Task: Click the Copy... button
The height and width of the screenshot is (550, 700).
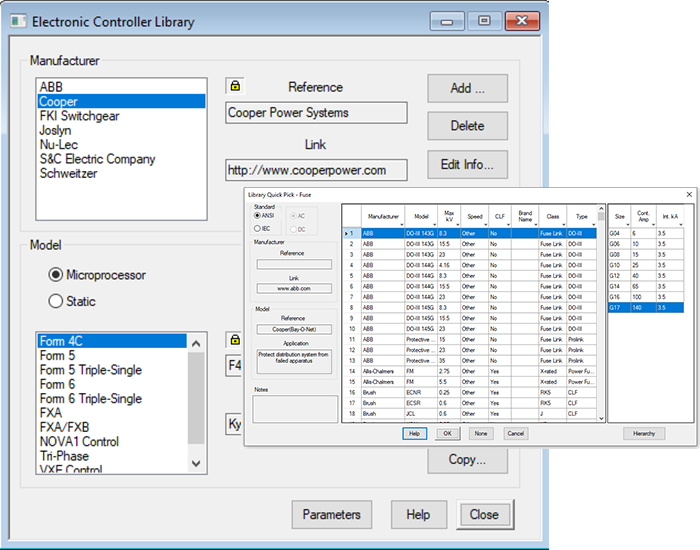Action: point(467,460)
